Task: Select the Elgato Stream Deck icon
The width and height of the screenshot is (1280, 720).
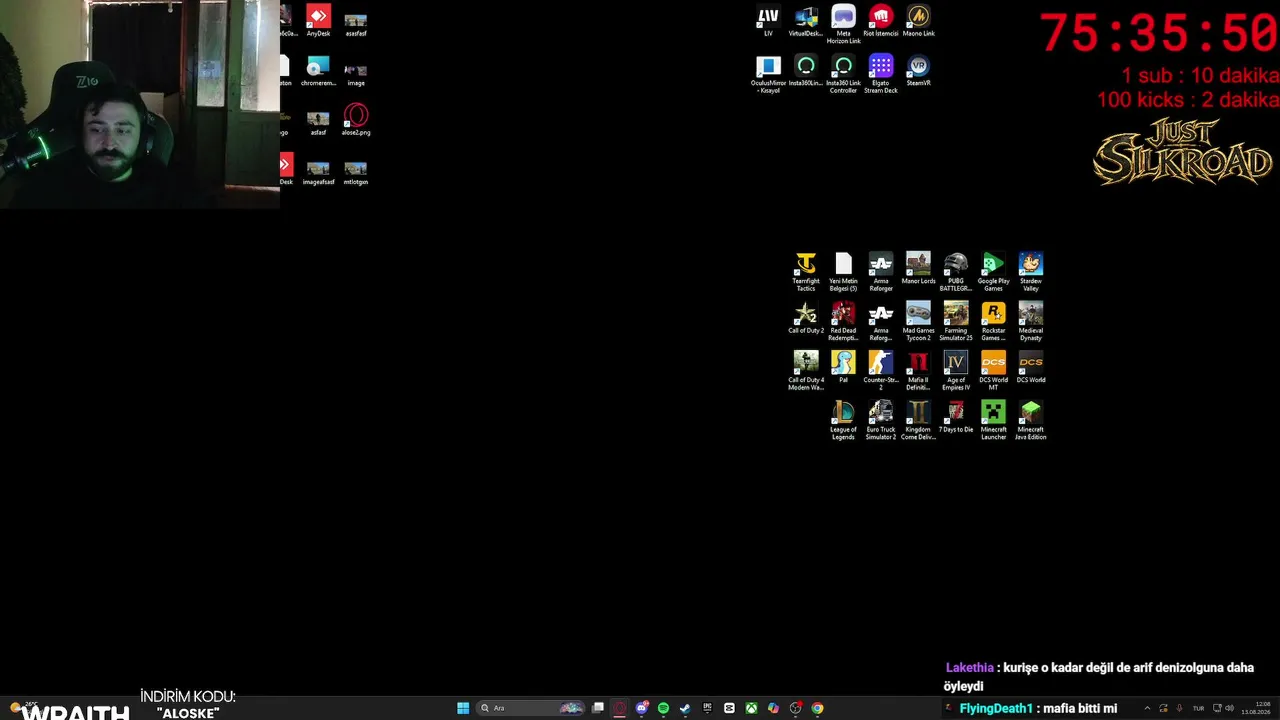Action: 881,74
